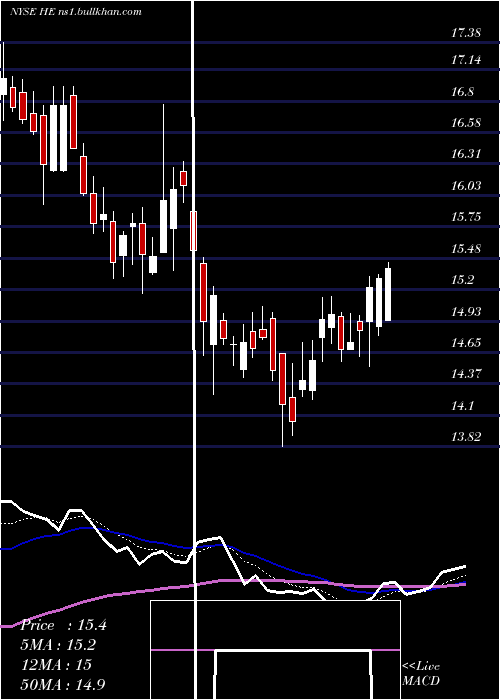
Task: Click the 14.1 price axis label
Action: [462, 406]
